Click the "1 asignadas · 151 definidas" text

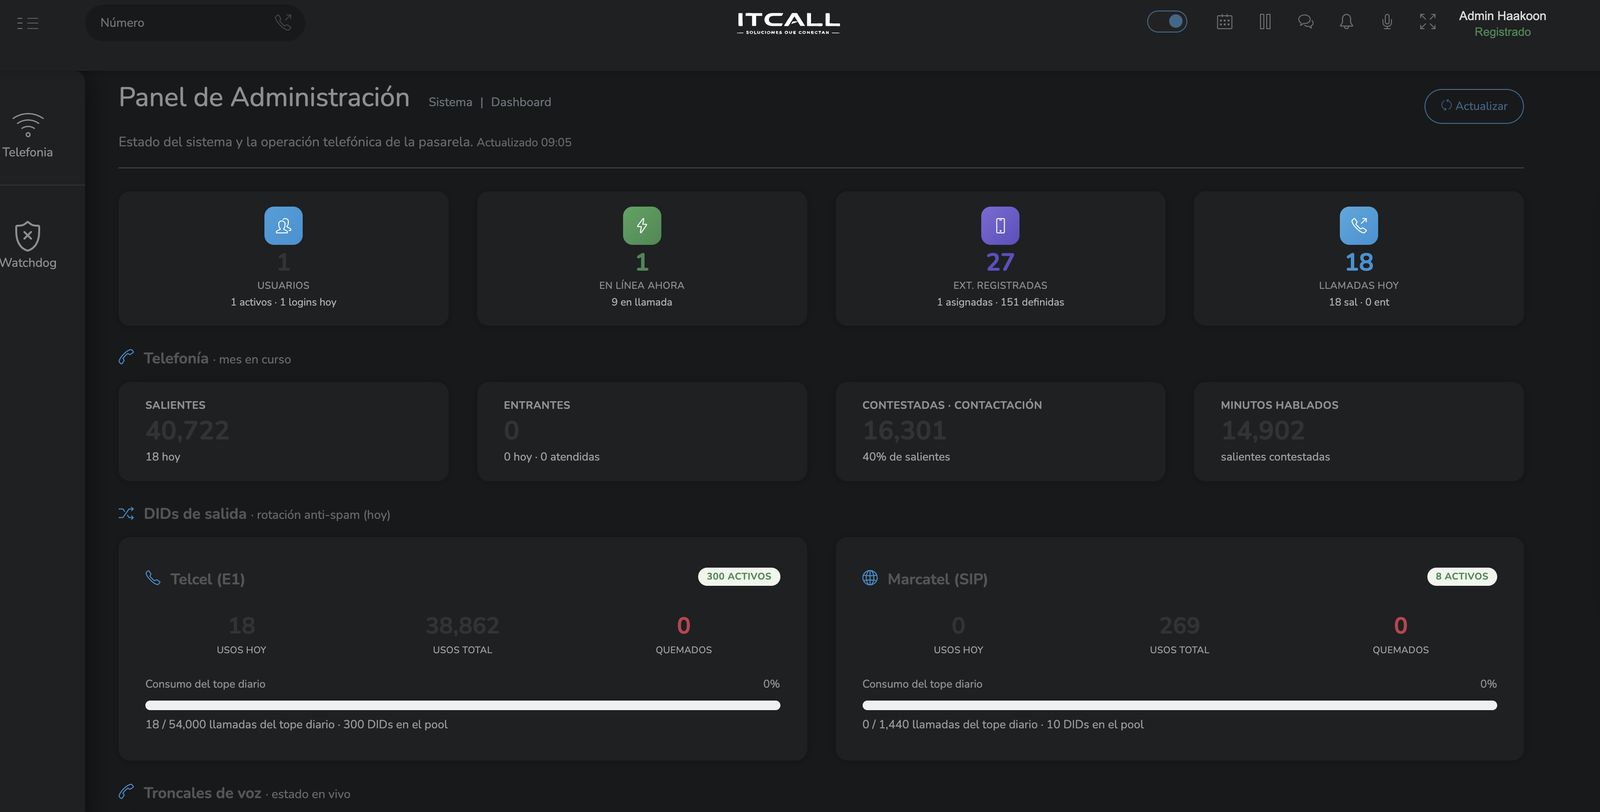click(1000, 302)
